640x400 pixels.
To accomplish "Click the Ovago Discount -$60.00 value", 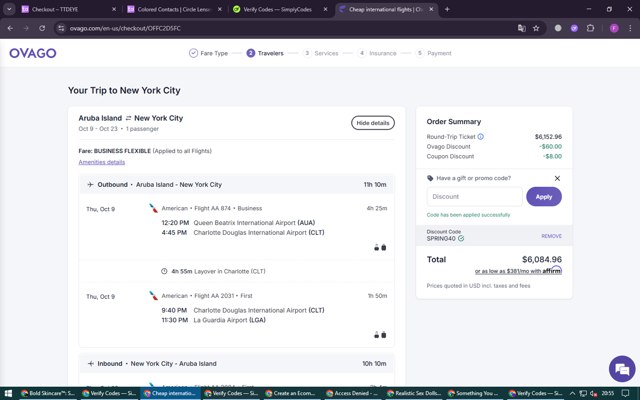I will point(550,147).
